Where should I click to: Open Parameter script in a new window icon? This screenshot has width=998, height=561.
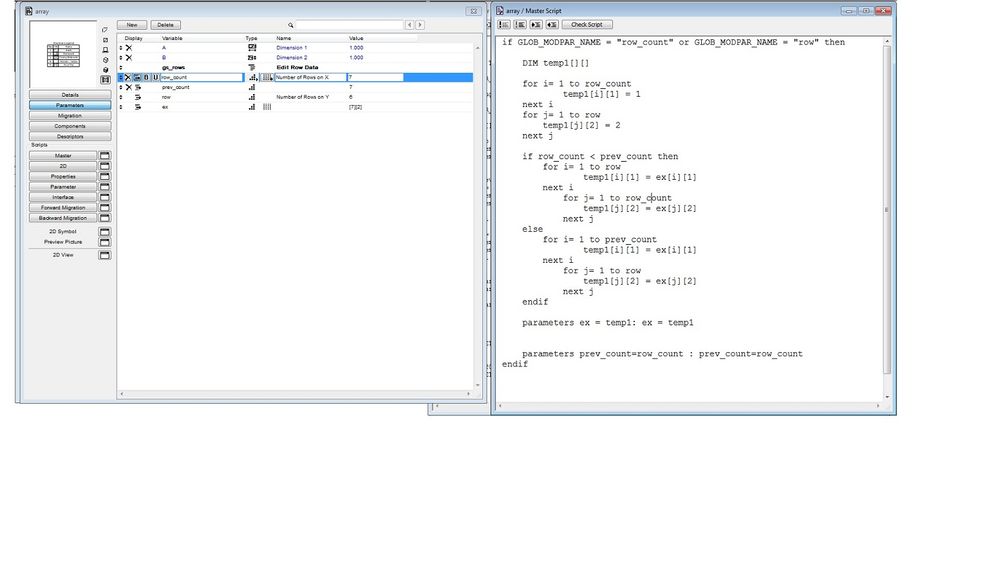(105, 187)
